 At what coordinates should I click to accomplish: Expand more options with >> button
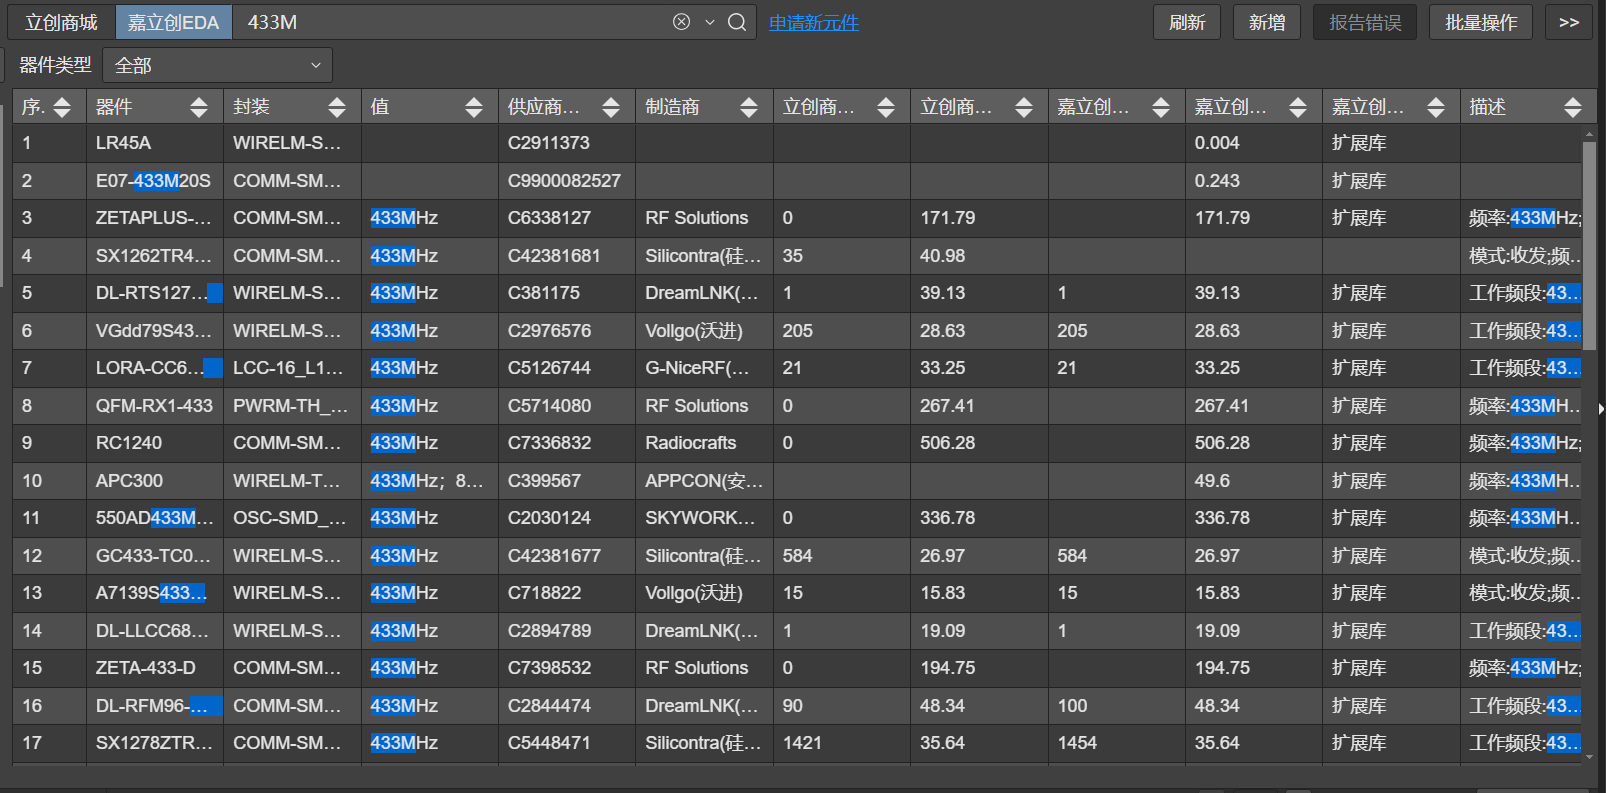point(1569,22)
